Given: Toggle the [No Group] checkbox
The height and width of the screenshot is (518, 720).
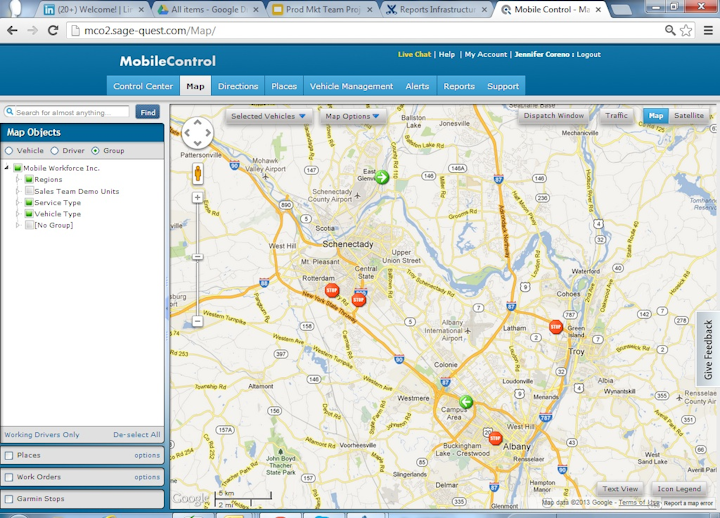Looking at the screenshot, I should 29,225.
